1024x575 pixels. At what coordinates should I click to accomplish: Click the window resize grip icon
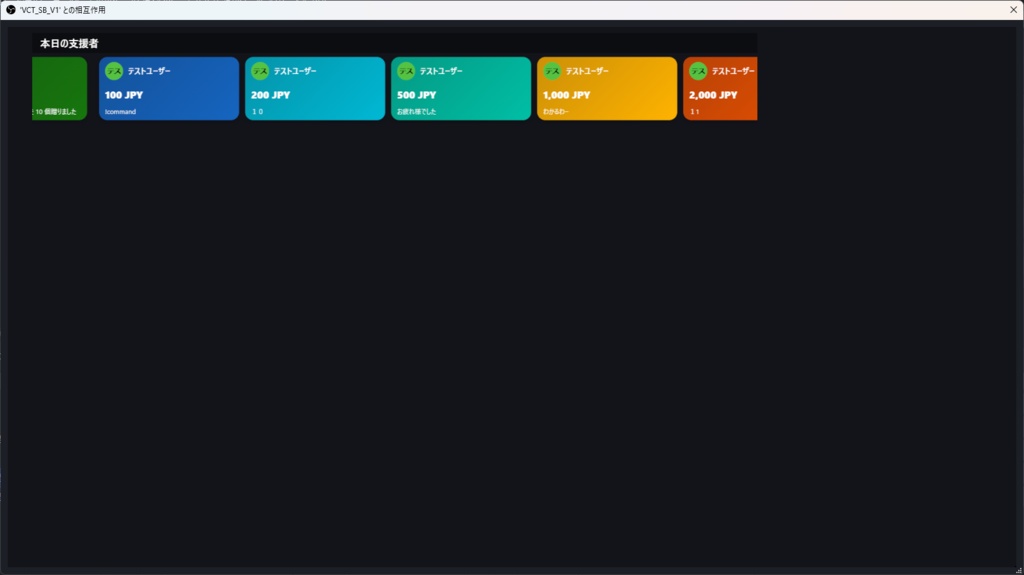tap(1019, 570)
